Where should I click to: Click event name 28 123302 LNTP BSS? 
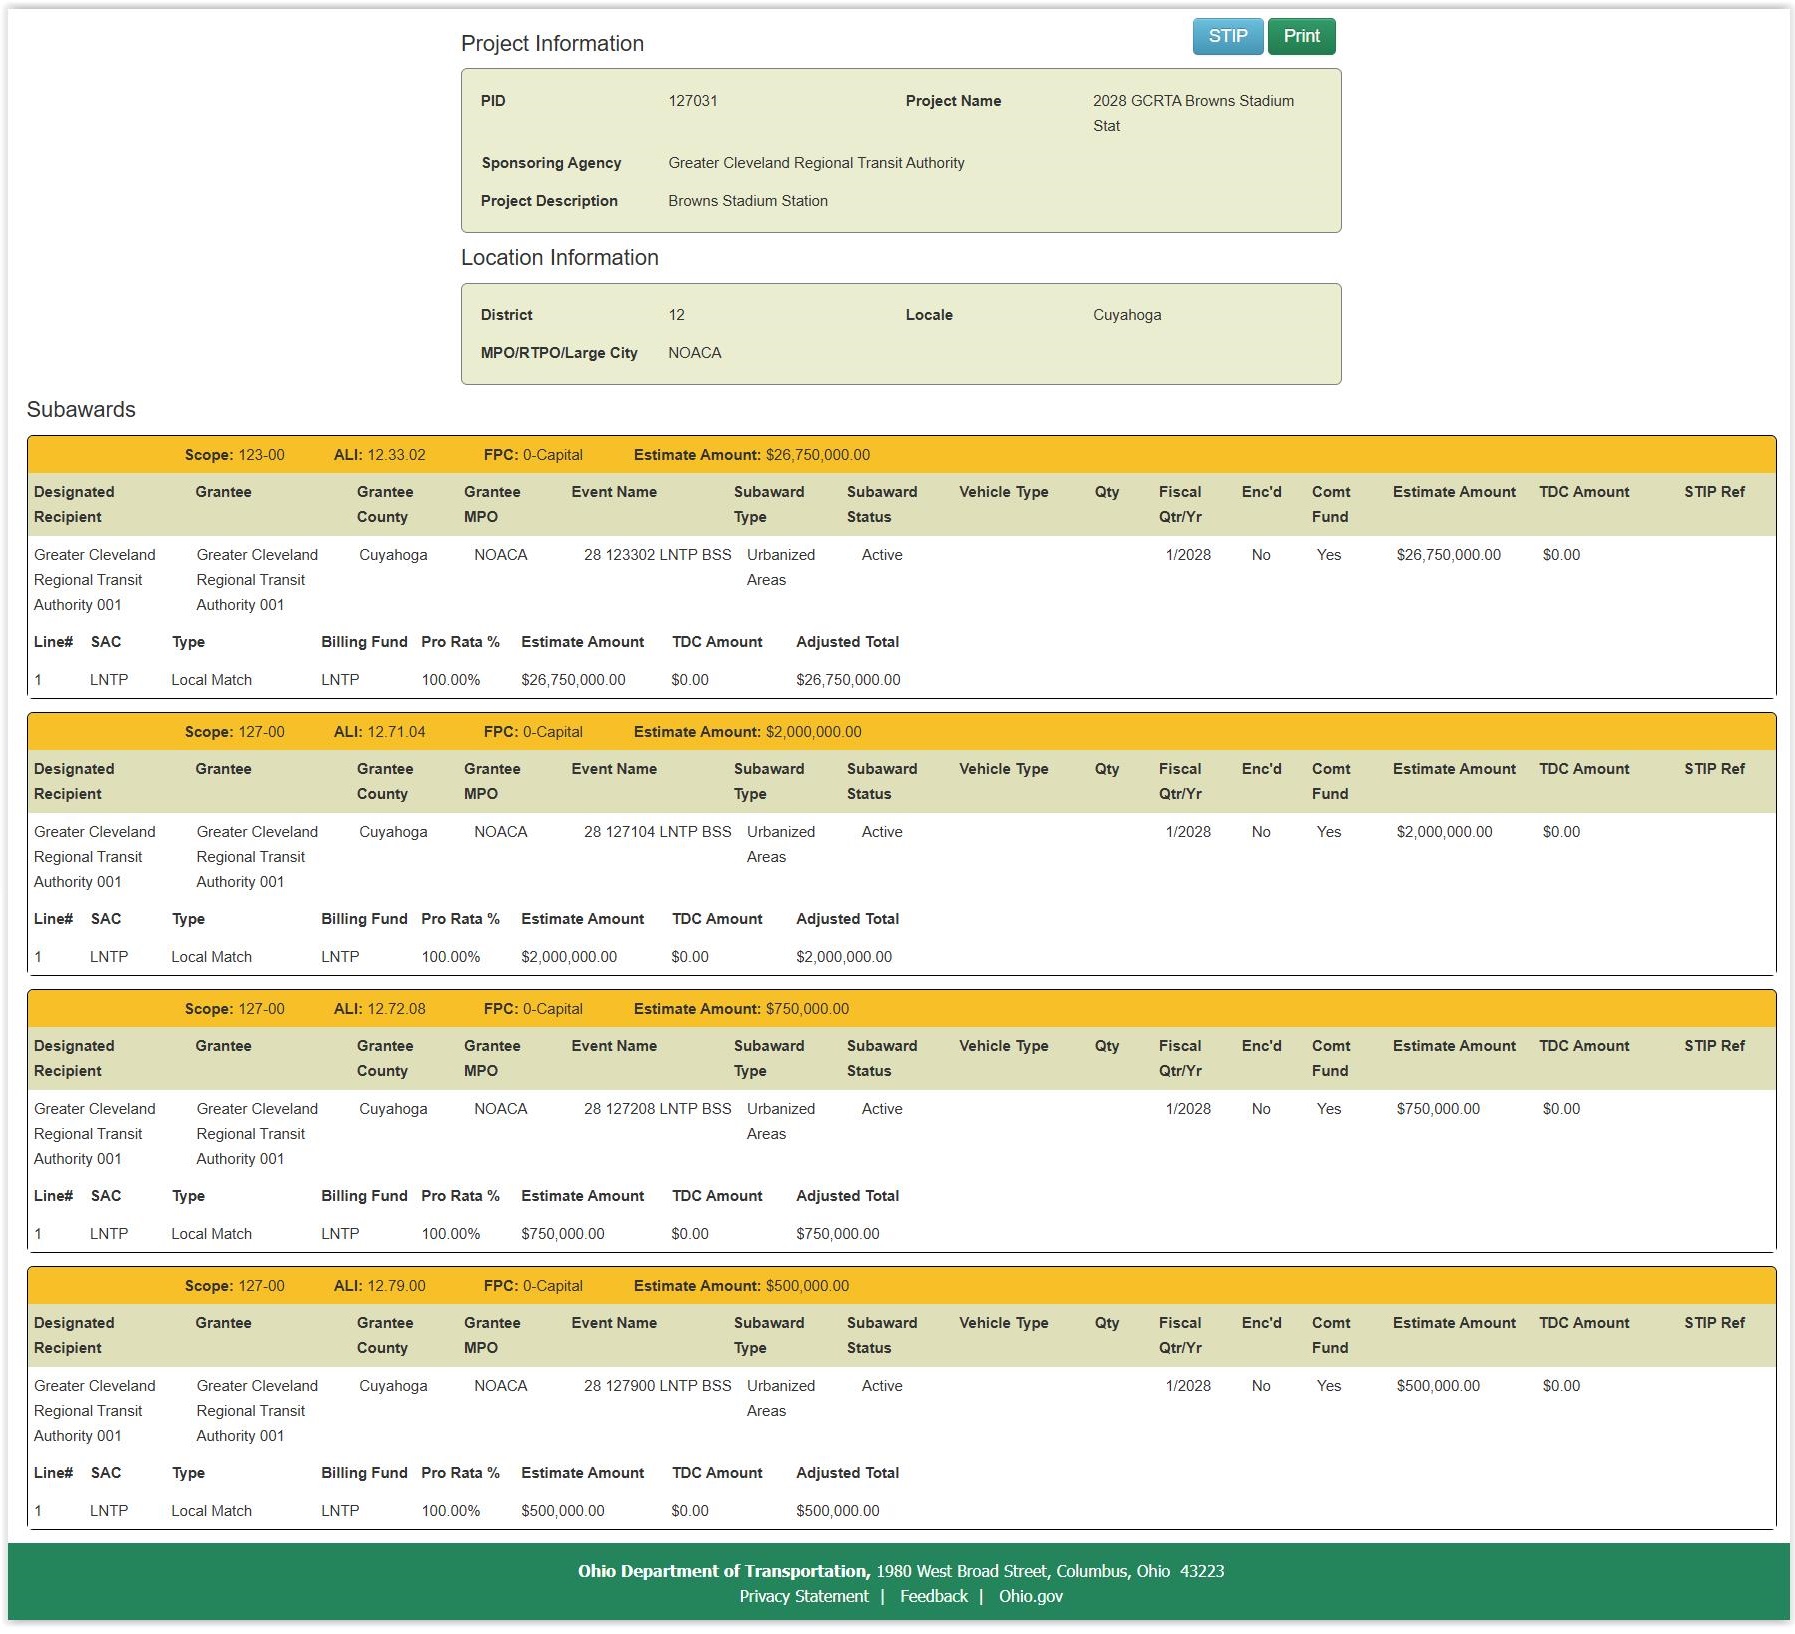tap(657, 555)
